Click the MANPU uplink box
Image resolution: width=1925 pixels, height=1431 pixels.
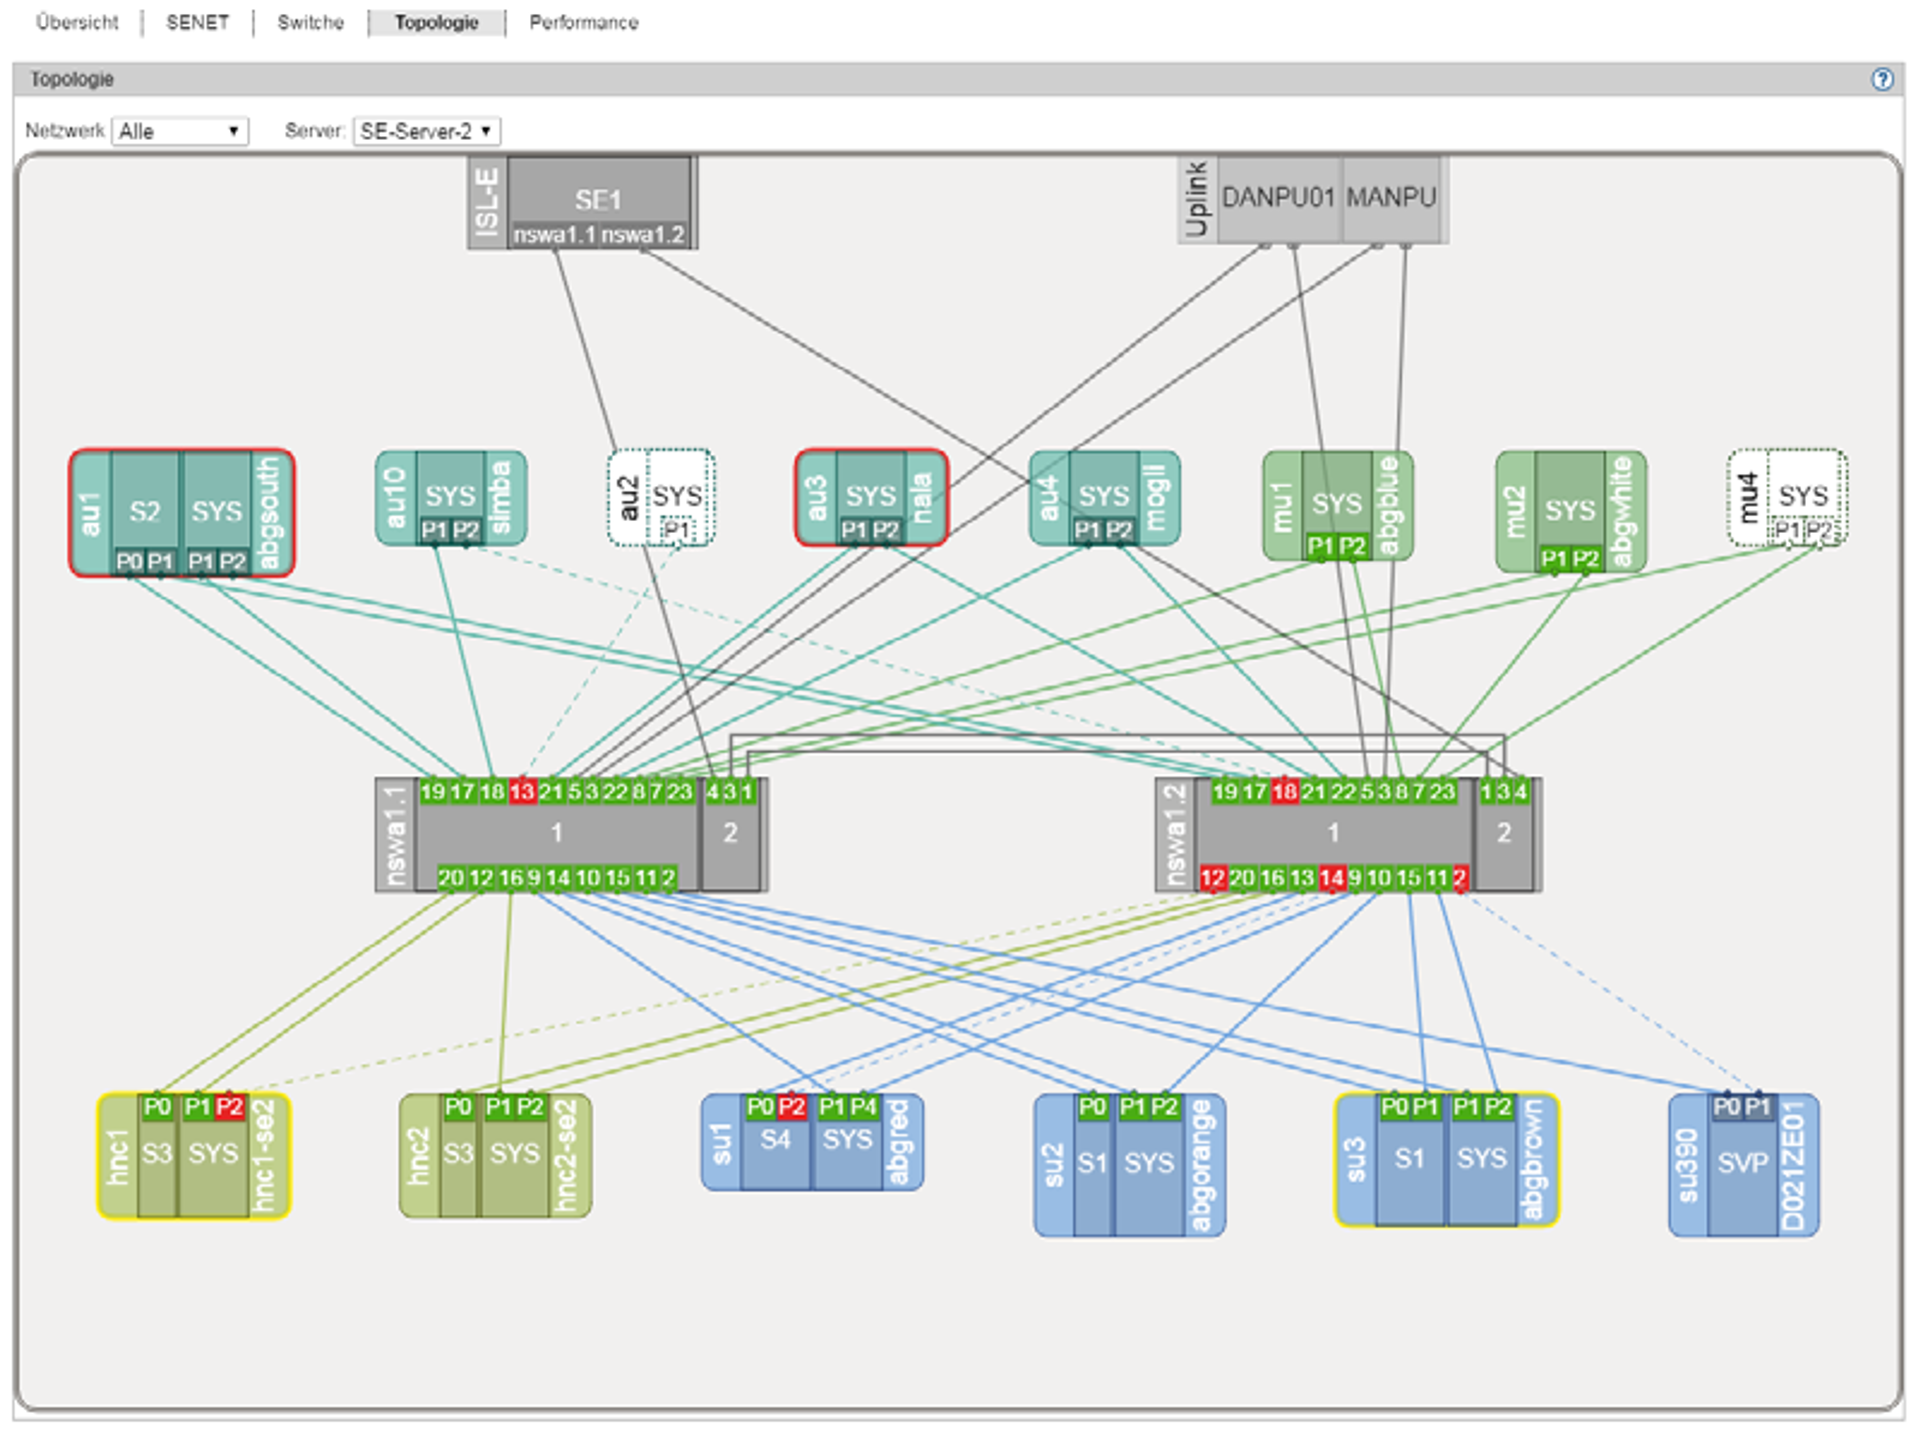click(1390, 198)
